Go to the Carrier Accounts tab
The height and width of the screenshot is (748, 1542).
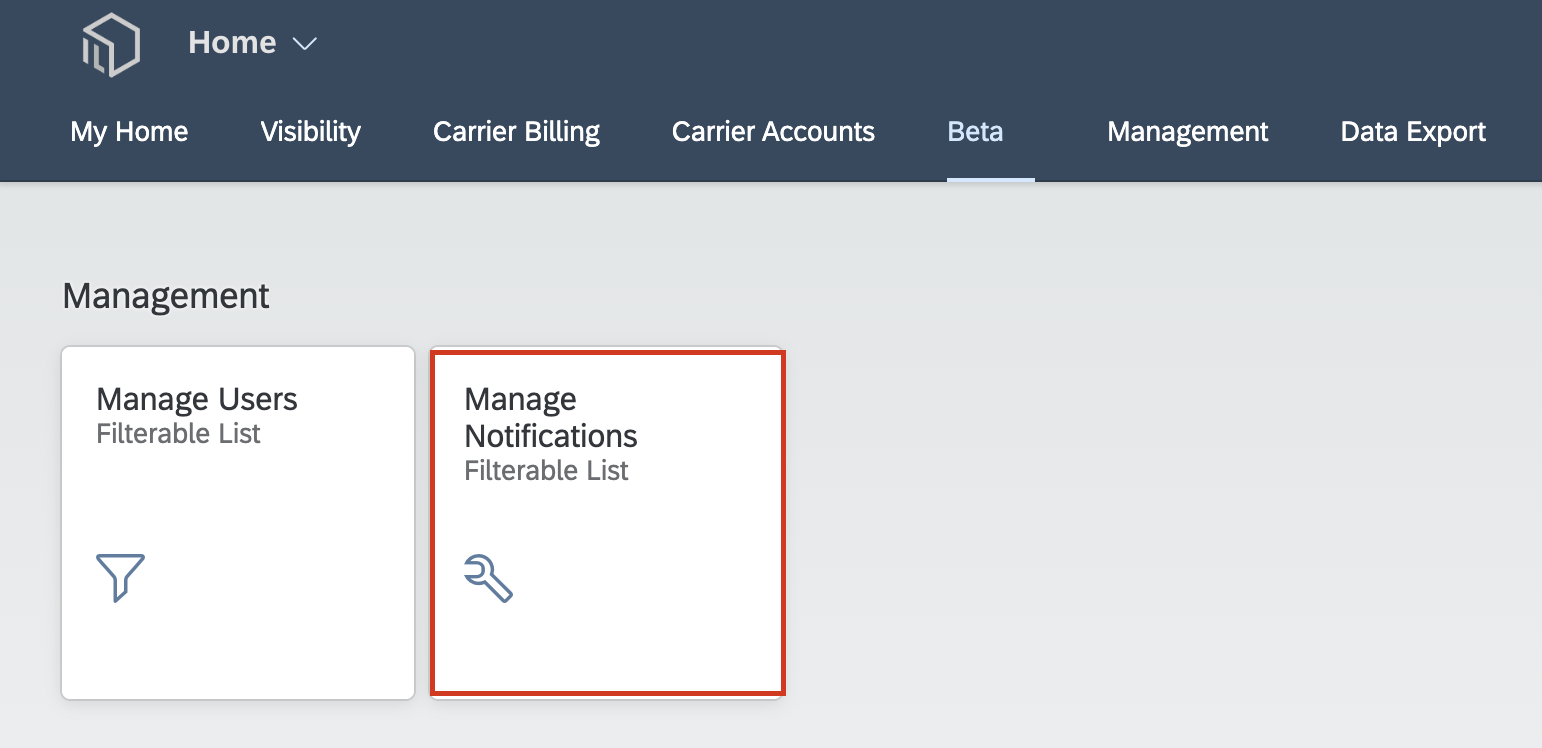click(773, 131)
